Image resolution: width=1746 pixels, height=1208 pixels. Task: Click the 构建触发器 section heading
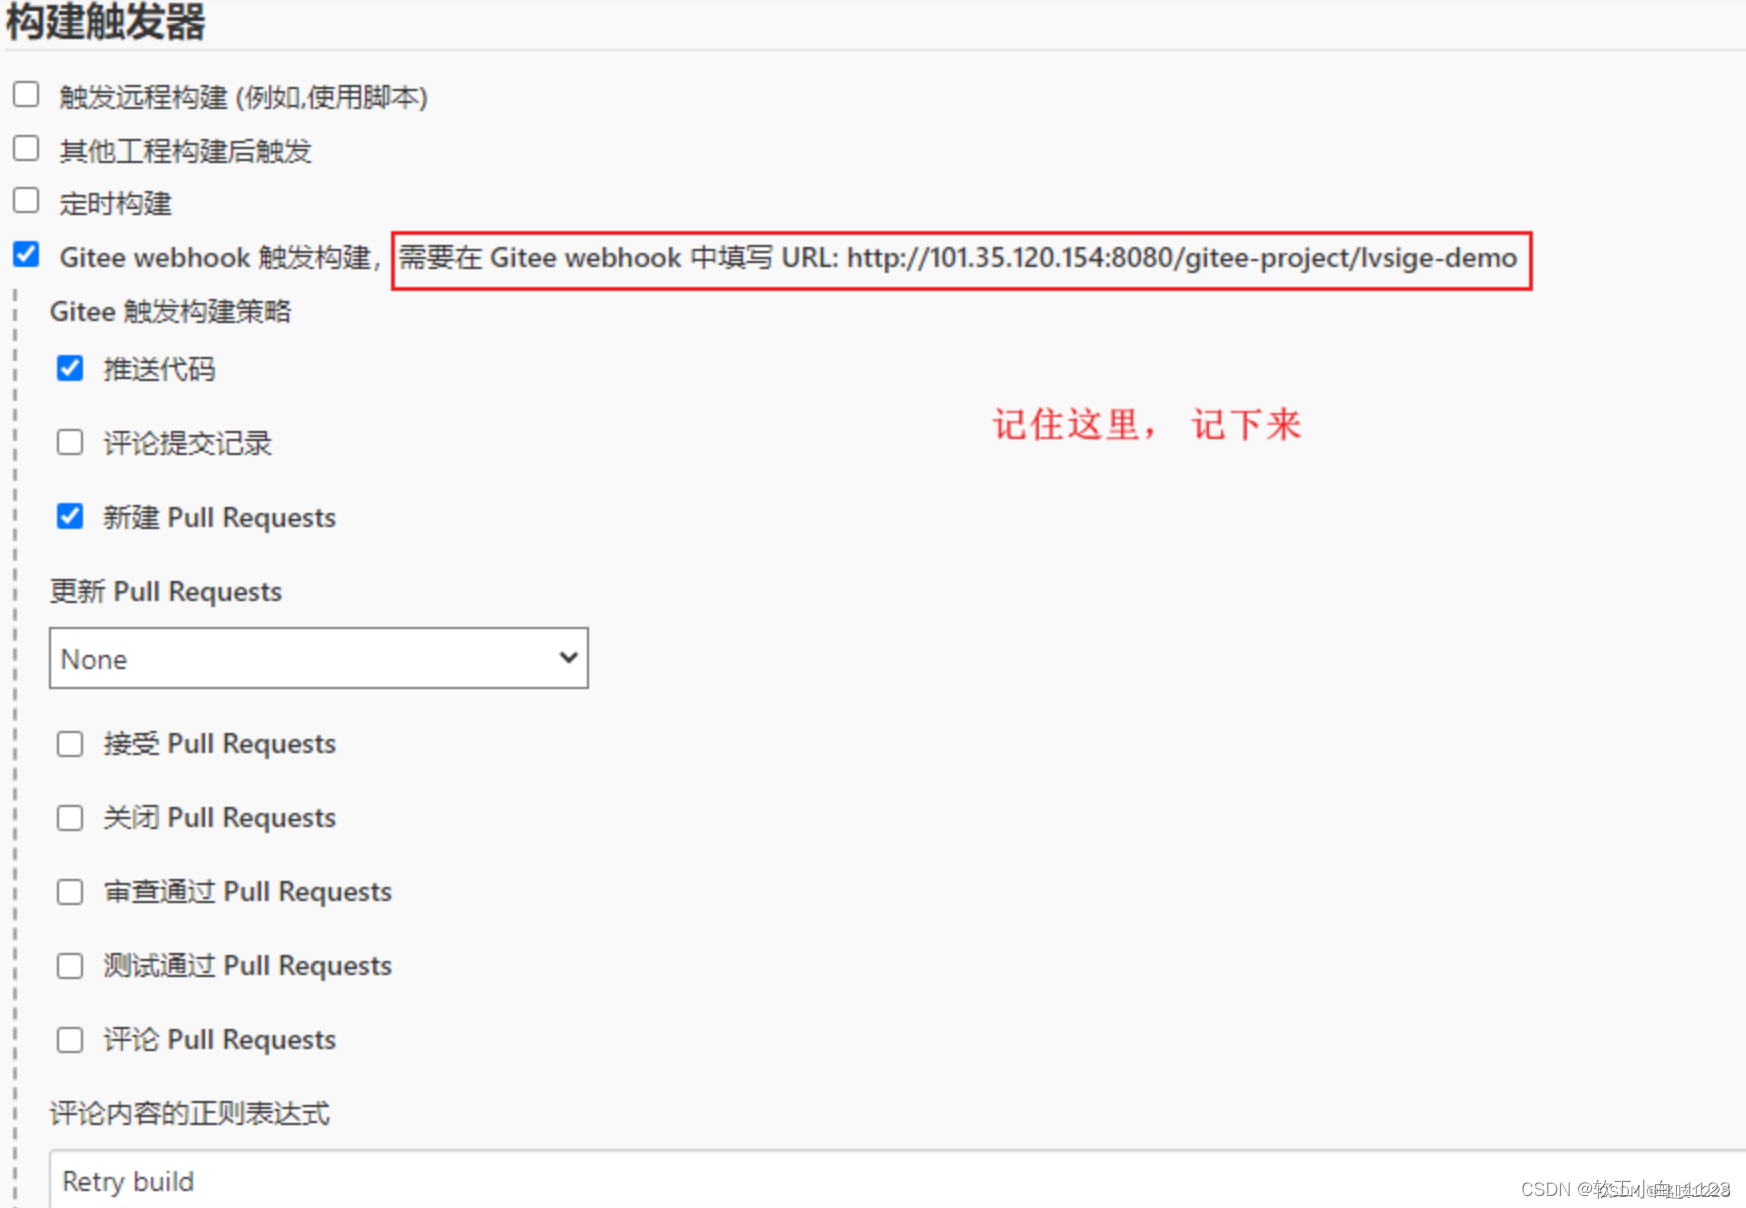click(106, 21)
